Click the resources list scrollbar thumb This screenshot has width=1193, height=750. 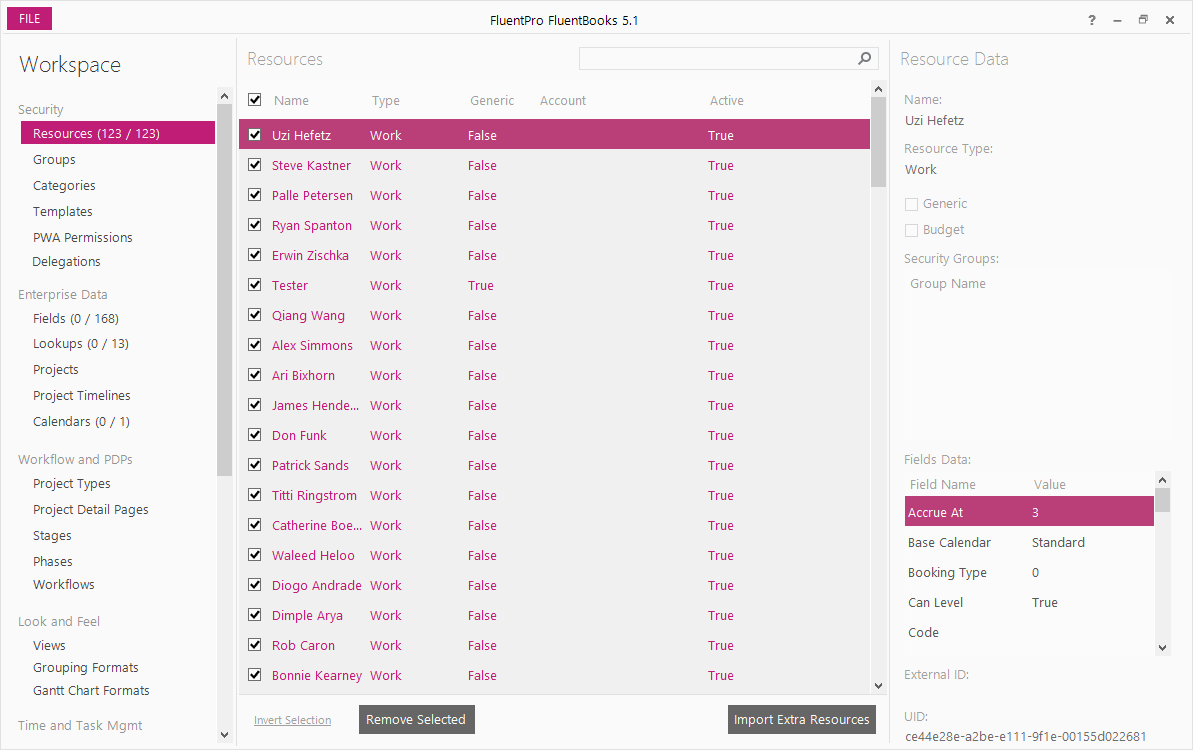(878, 142)
